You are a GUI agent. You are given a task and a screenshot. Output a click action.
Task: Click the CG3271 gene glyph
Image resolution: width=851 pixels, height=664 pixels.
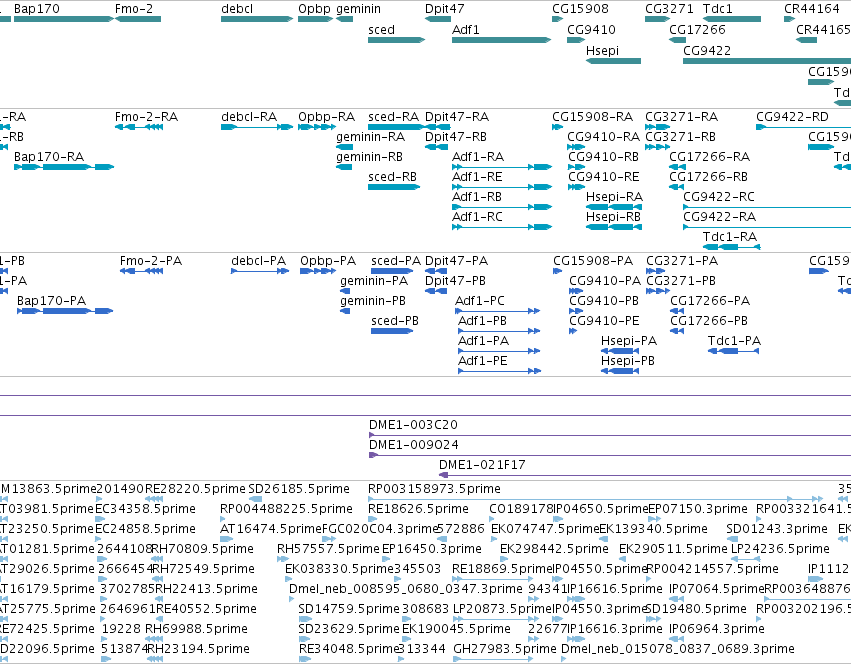click(657, 19)
